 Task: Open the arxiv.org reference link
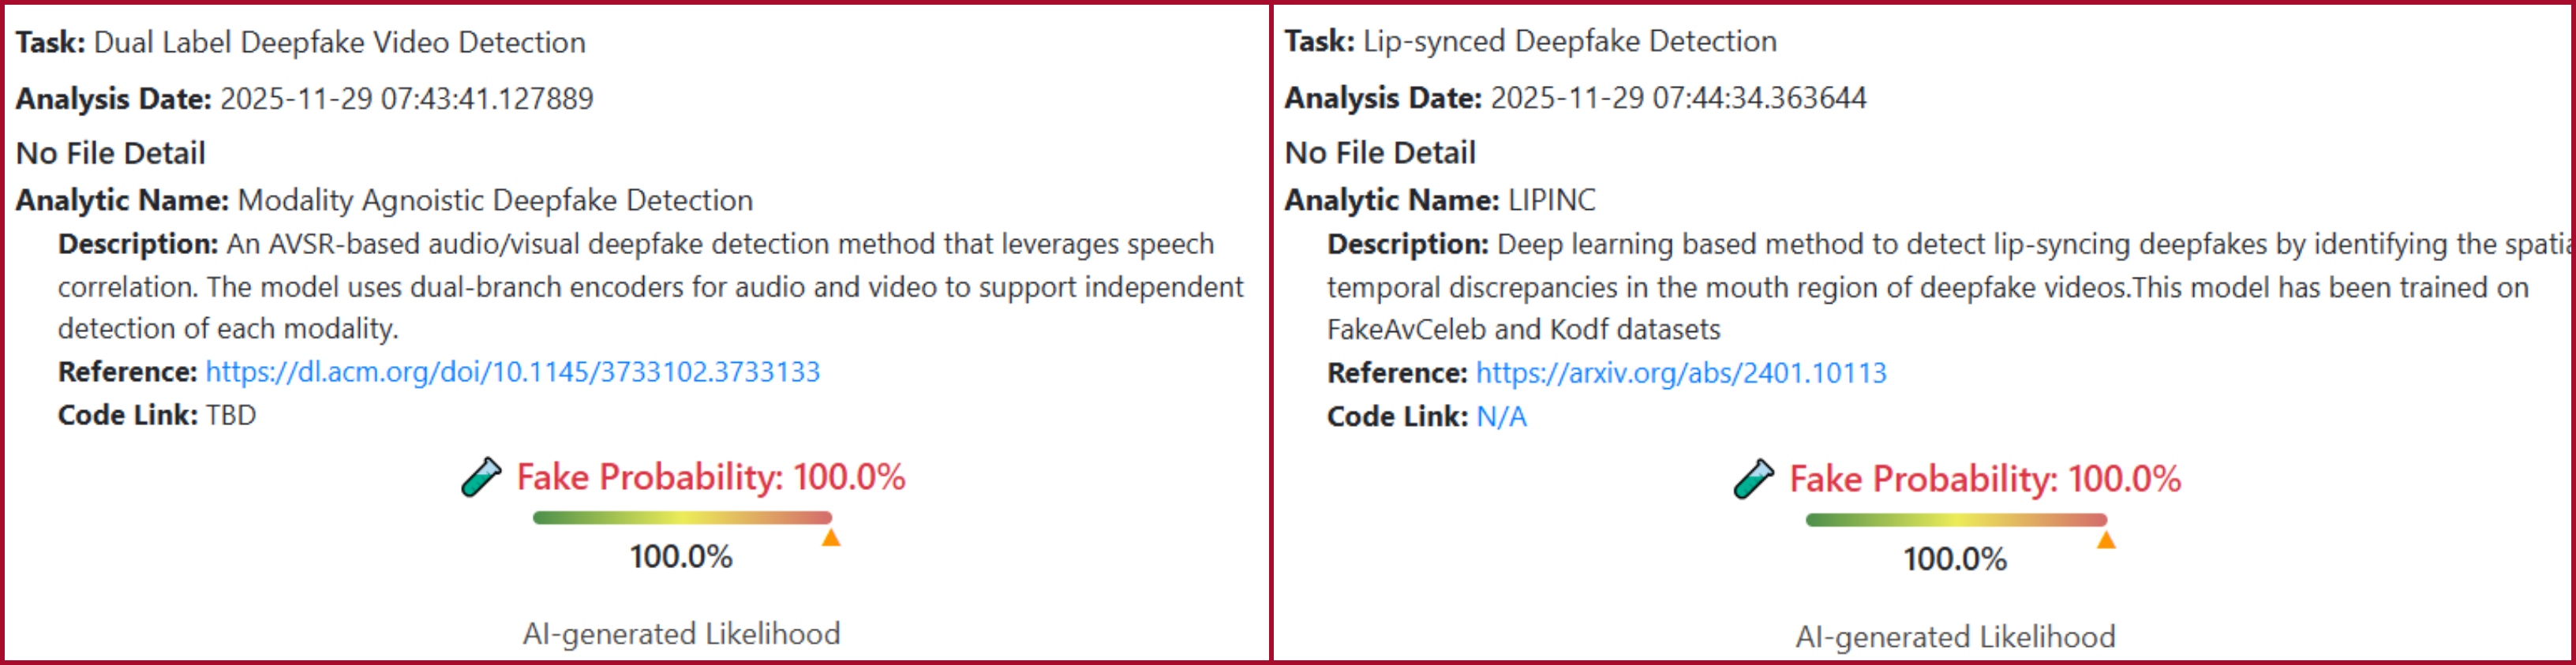(x=1681, y=373)
